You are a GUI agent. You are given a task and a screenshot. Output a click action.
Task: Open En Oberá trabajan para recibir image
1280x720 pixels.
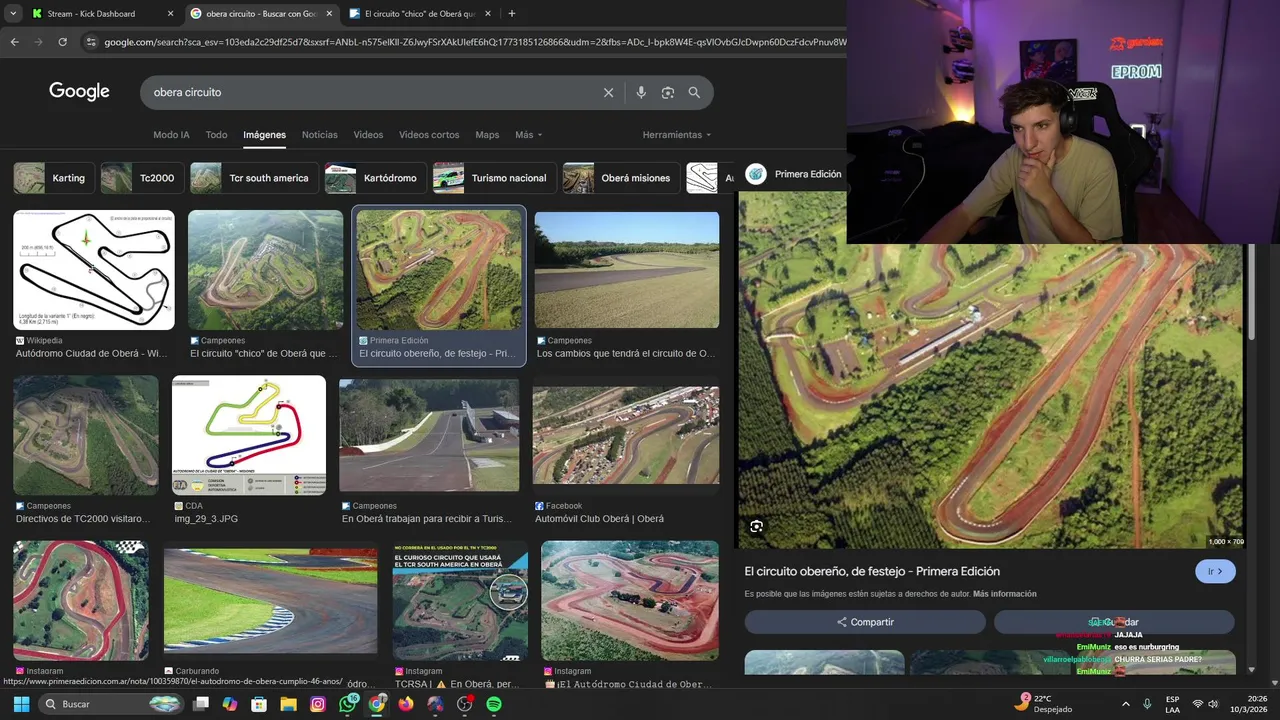click(429, 435)
